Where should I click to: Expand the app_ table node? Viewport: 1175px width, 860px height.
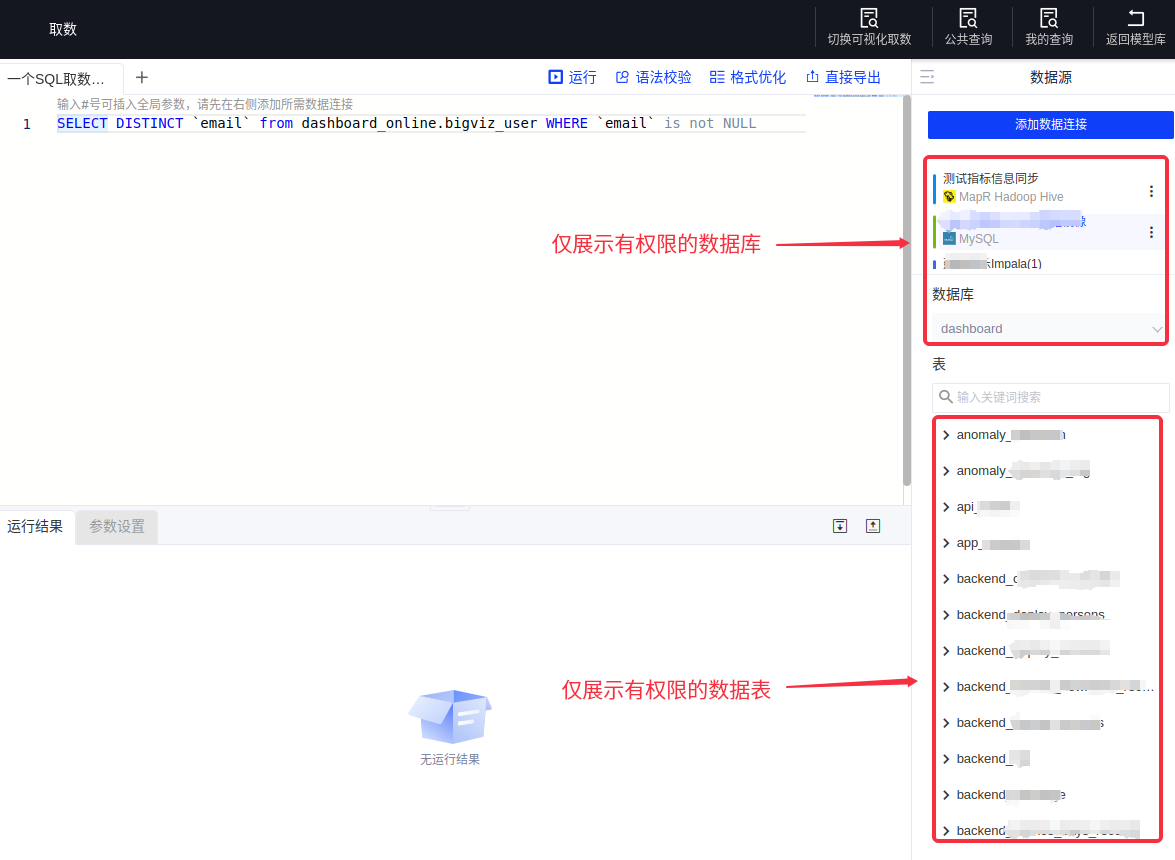pos(946,543)
